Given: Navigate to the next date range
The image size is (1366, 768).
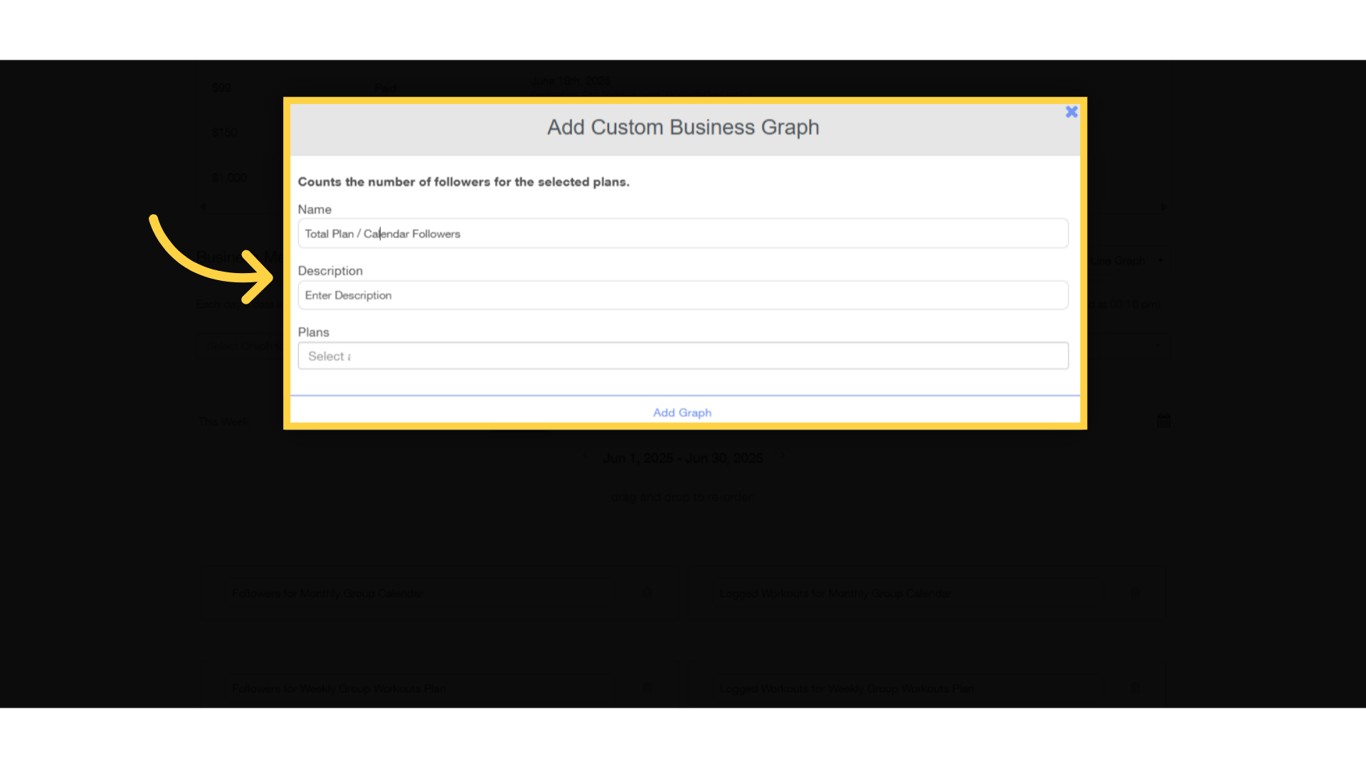Looking at the screenshot, I should (x=782, y=458).
